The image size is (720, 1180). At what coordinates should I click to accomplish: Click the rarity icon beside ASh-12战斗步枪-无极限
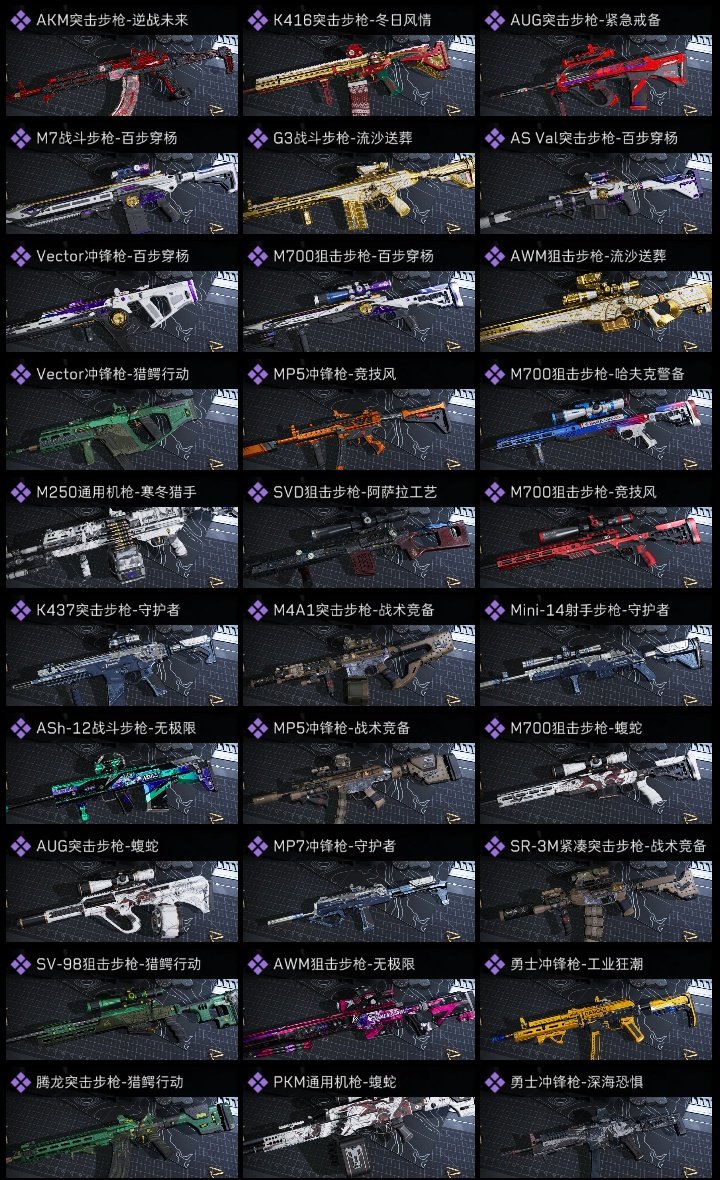tap(20, 728)
